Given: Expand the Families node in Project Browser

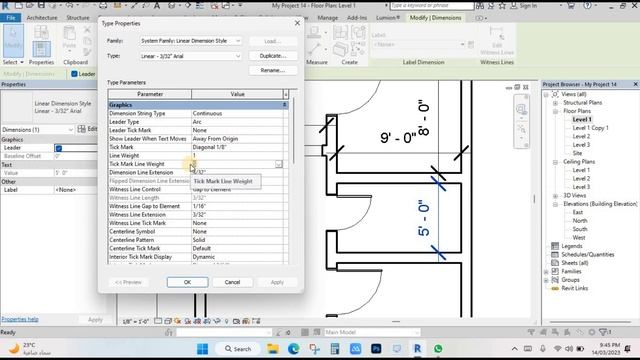Looking at the screenshot, I should click(x=546, y=271).
